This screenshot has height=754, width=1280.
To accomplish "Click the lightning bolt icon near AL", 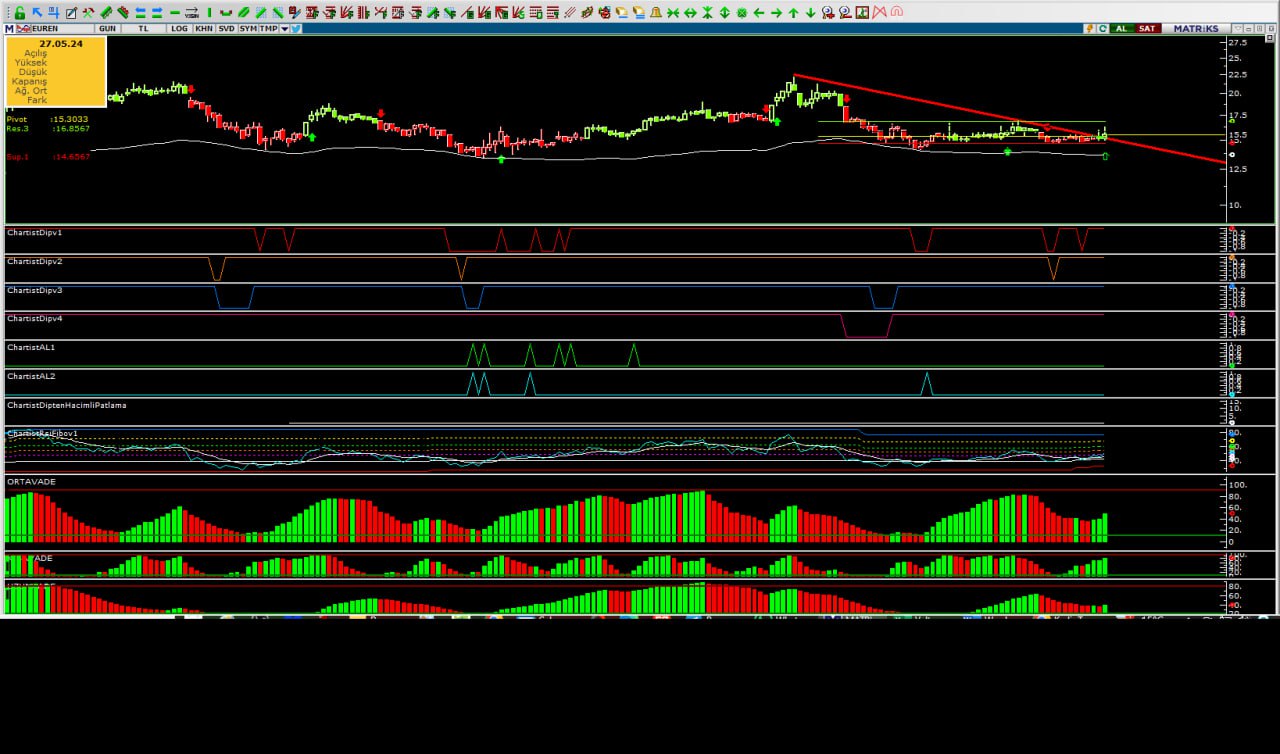I will point(1090,28).
